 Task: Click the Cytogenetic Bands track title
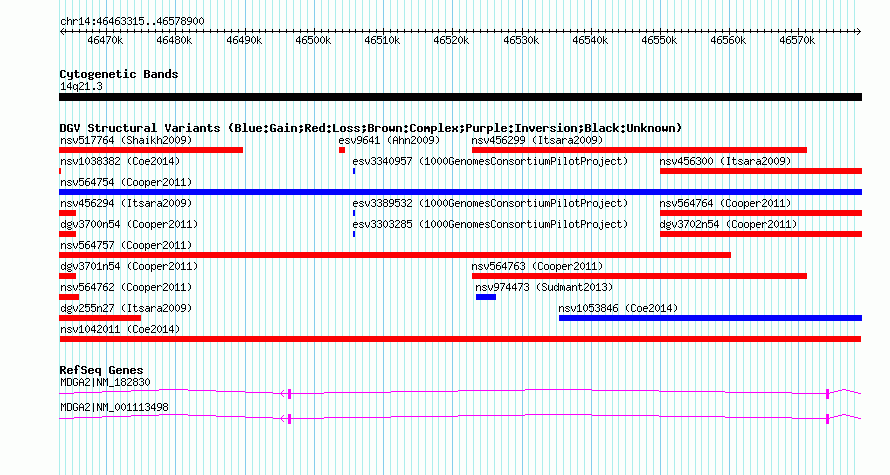pos(119,74)
